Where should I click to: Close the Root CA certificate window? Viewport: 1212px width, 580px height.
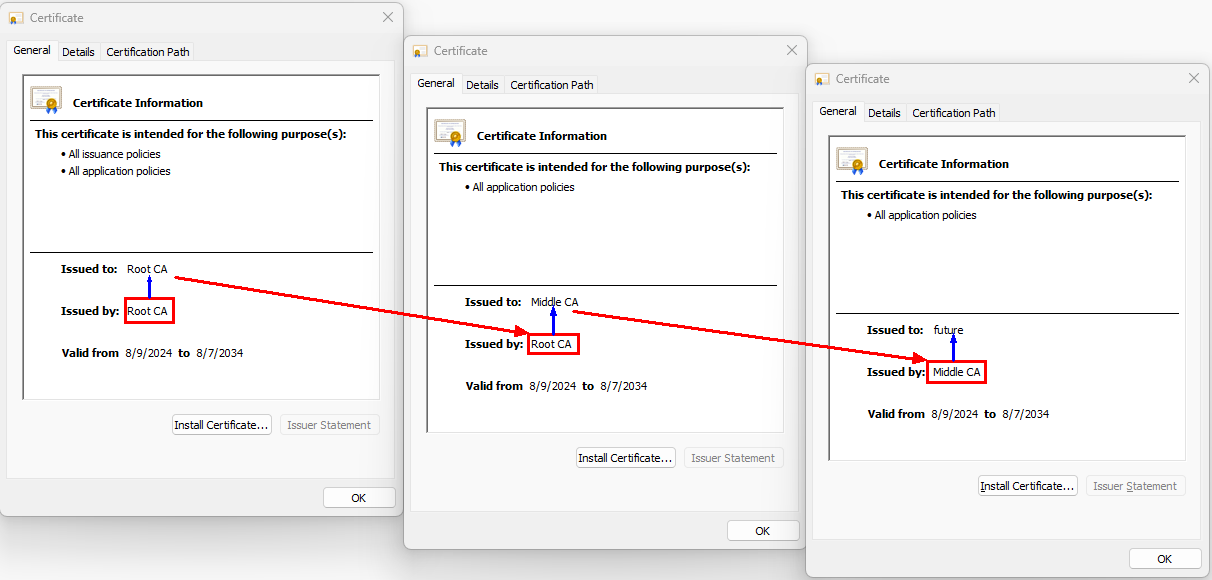[x=388, y=17]
